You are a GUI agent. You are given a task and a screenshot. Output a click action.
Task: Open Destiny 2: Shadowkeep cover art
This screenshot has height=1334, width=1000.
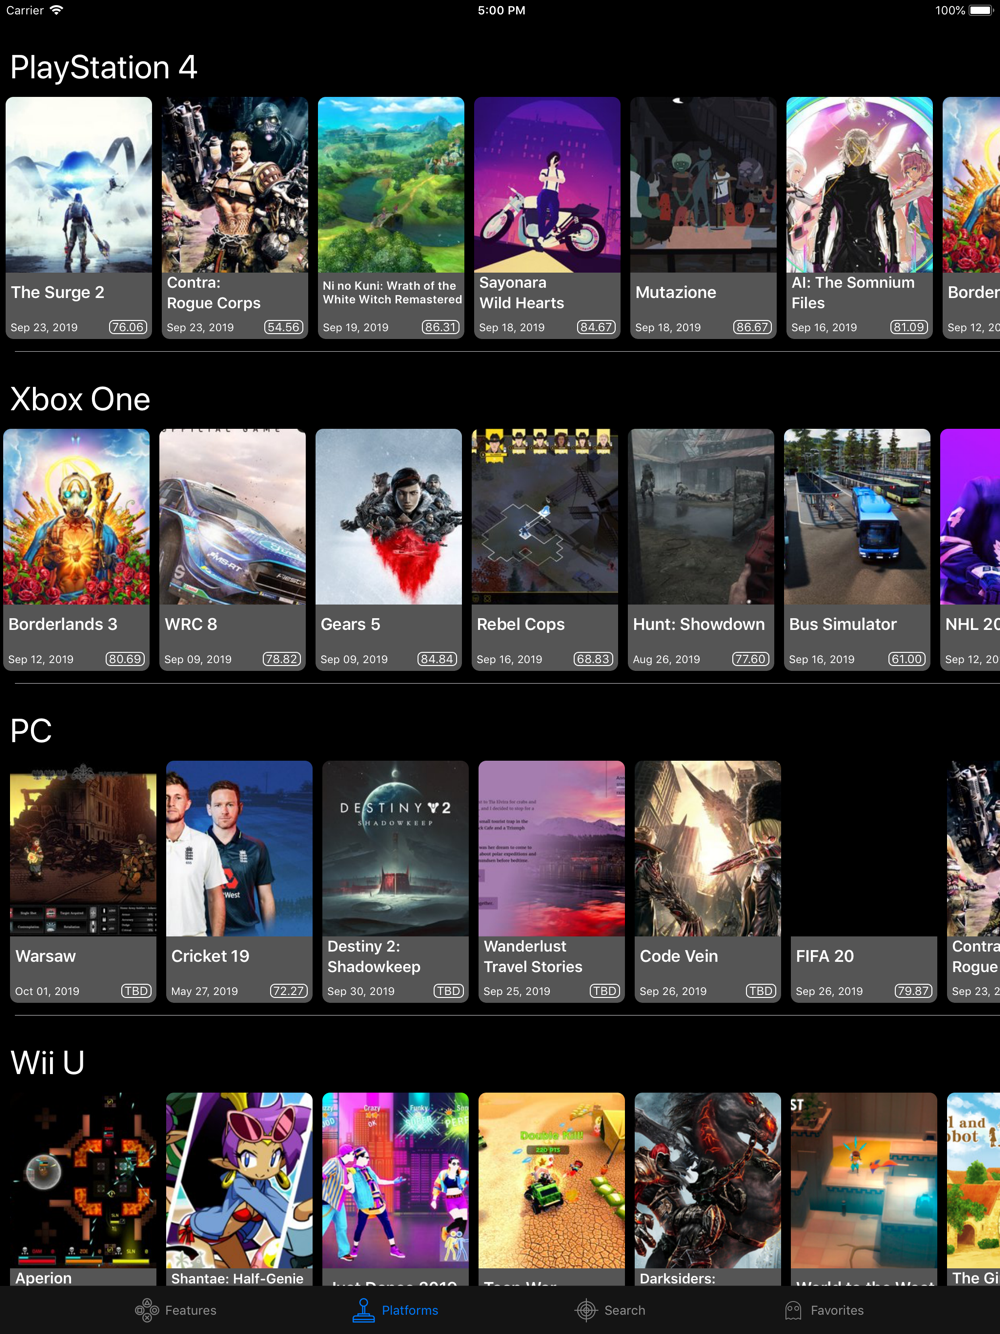pyautogui.click(x=395, y=849)
